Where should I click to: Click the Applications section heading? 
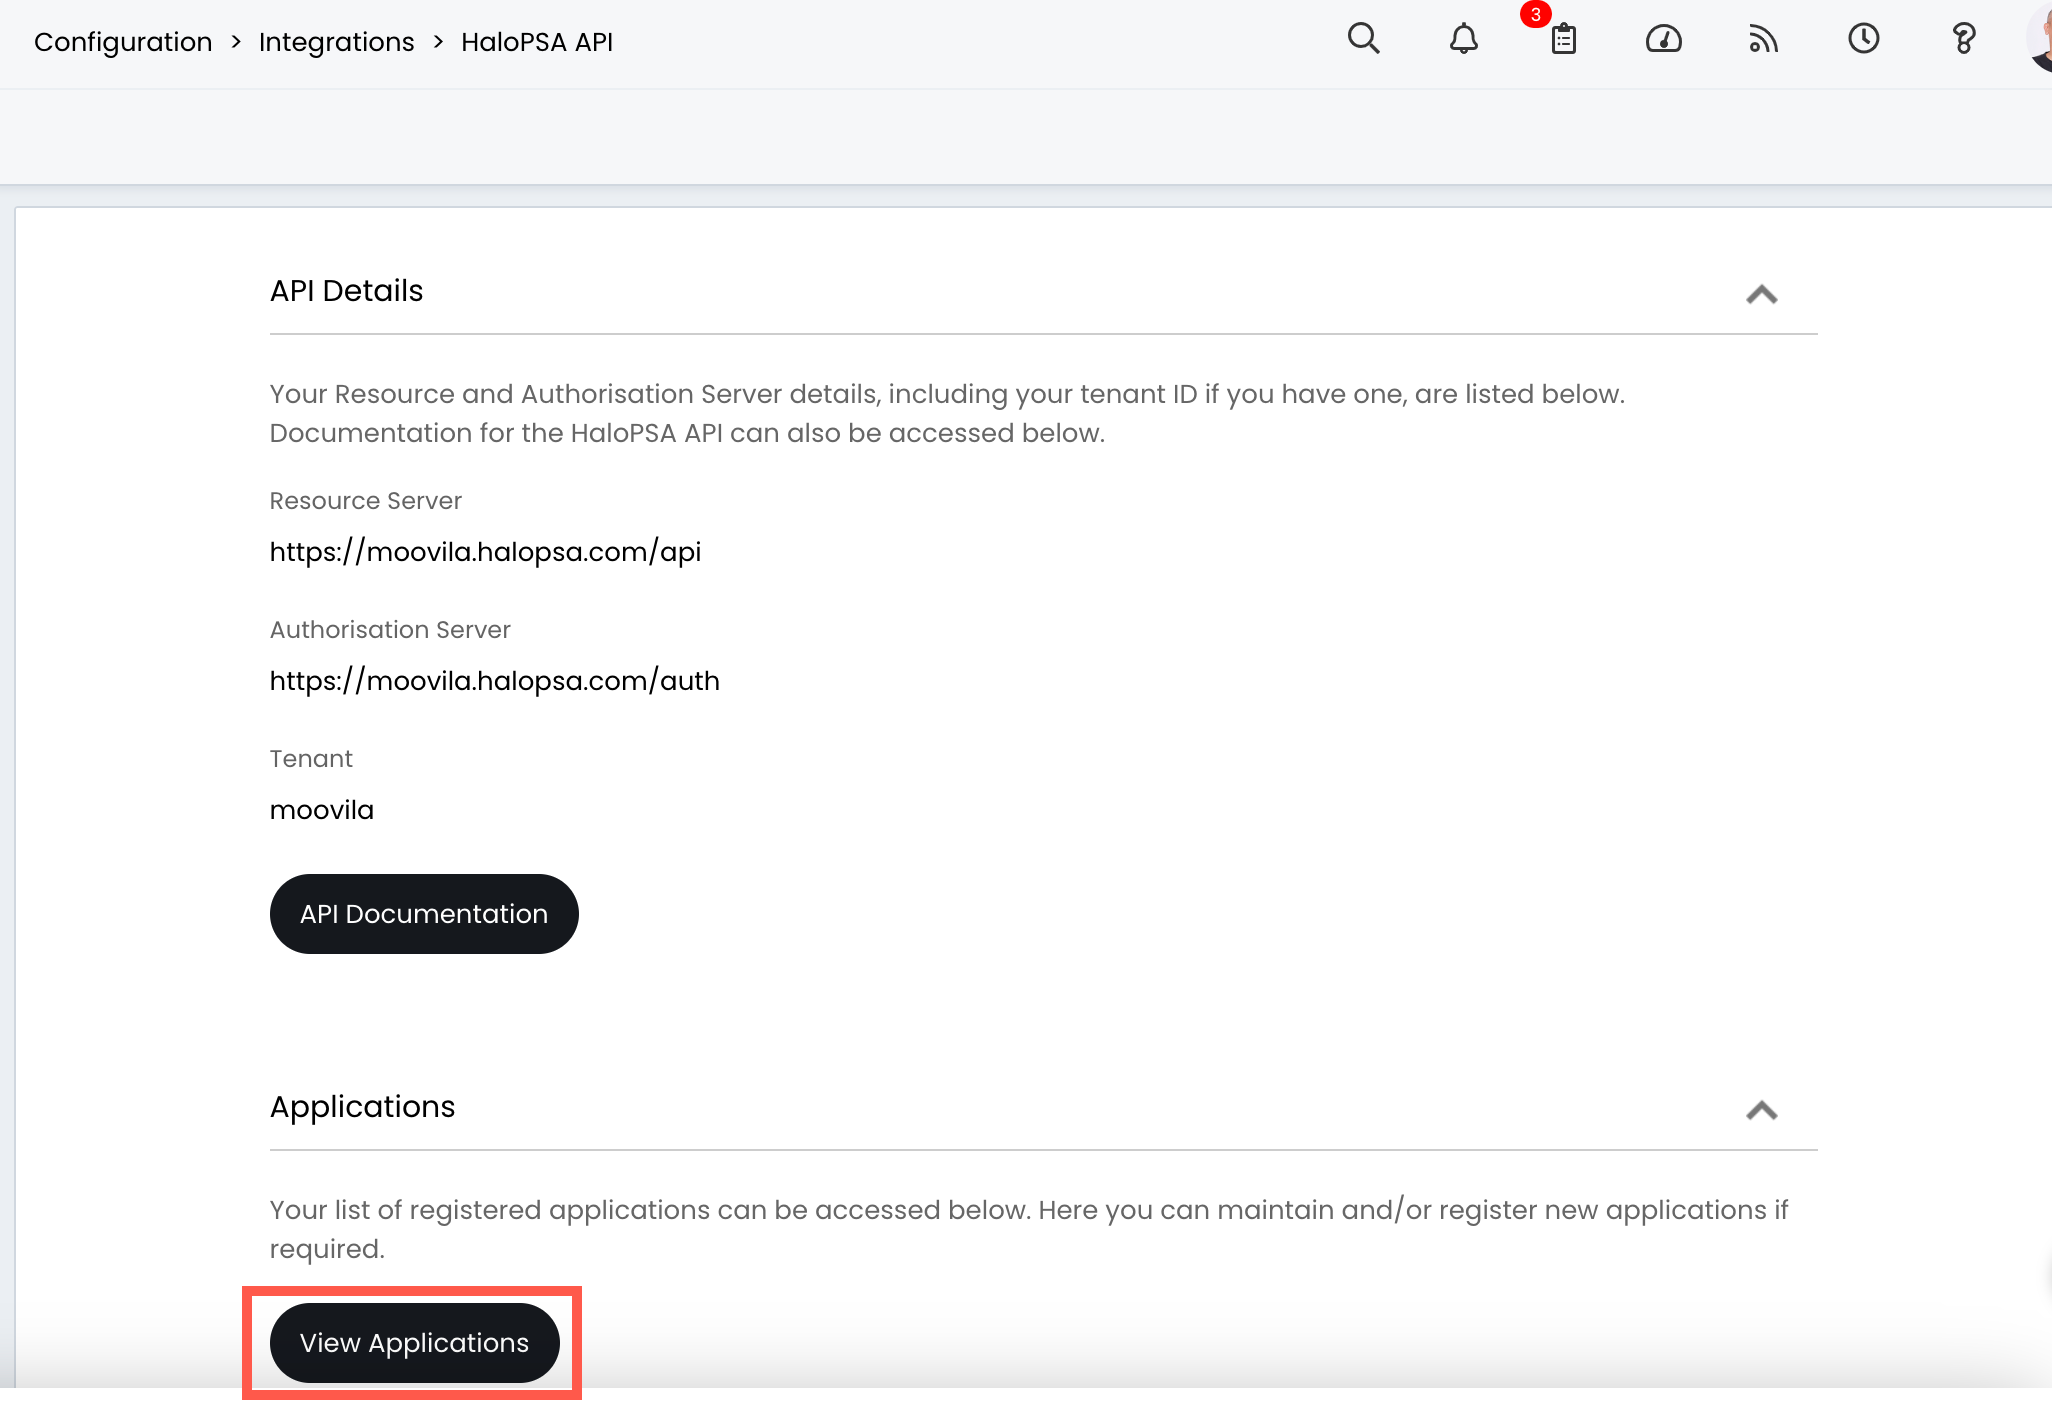(362, 1107)
